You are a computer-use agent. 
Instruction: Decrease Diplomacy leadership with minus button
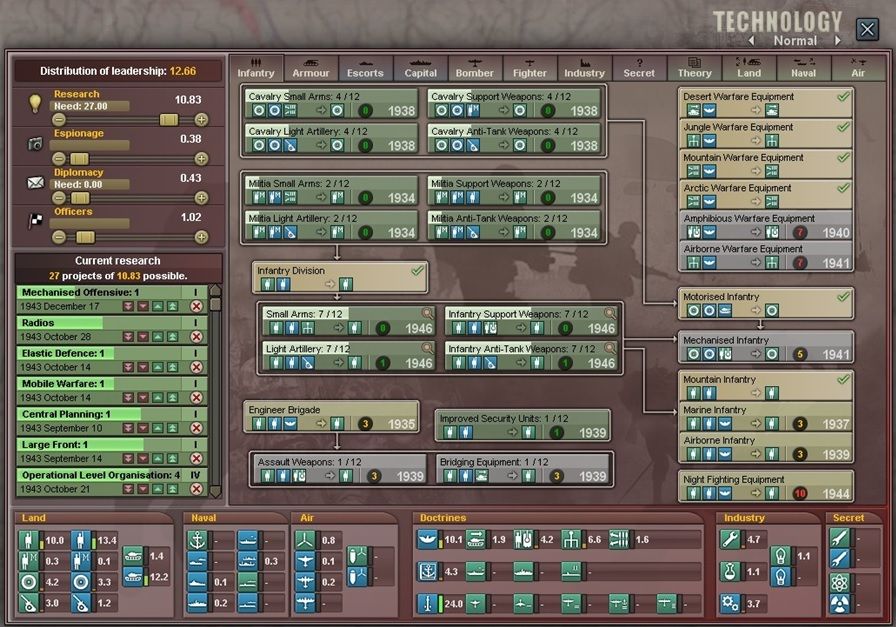point(58,198)
